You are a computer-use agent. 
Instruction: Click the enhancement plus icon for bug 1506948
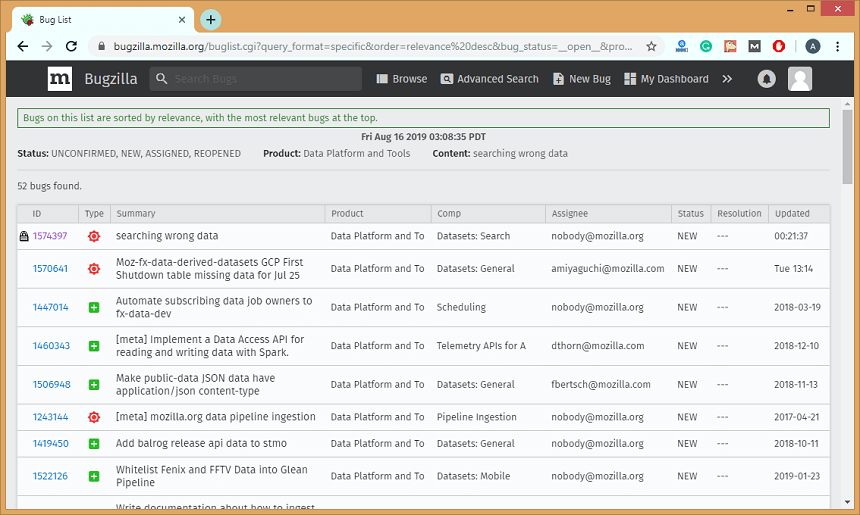94,384
